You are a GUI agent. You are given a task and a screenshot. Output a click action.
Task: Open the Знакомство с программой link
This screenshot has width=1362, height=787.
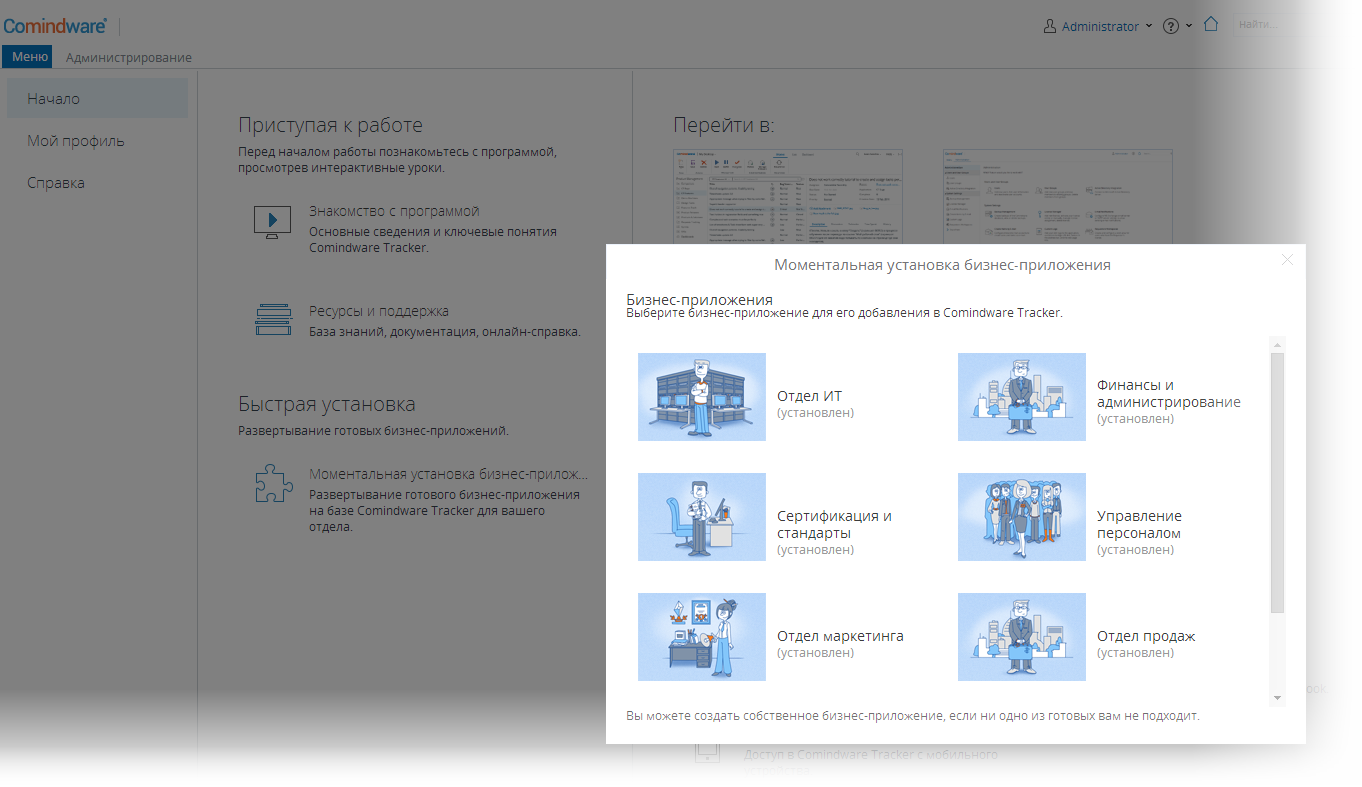coord(394,211)
